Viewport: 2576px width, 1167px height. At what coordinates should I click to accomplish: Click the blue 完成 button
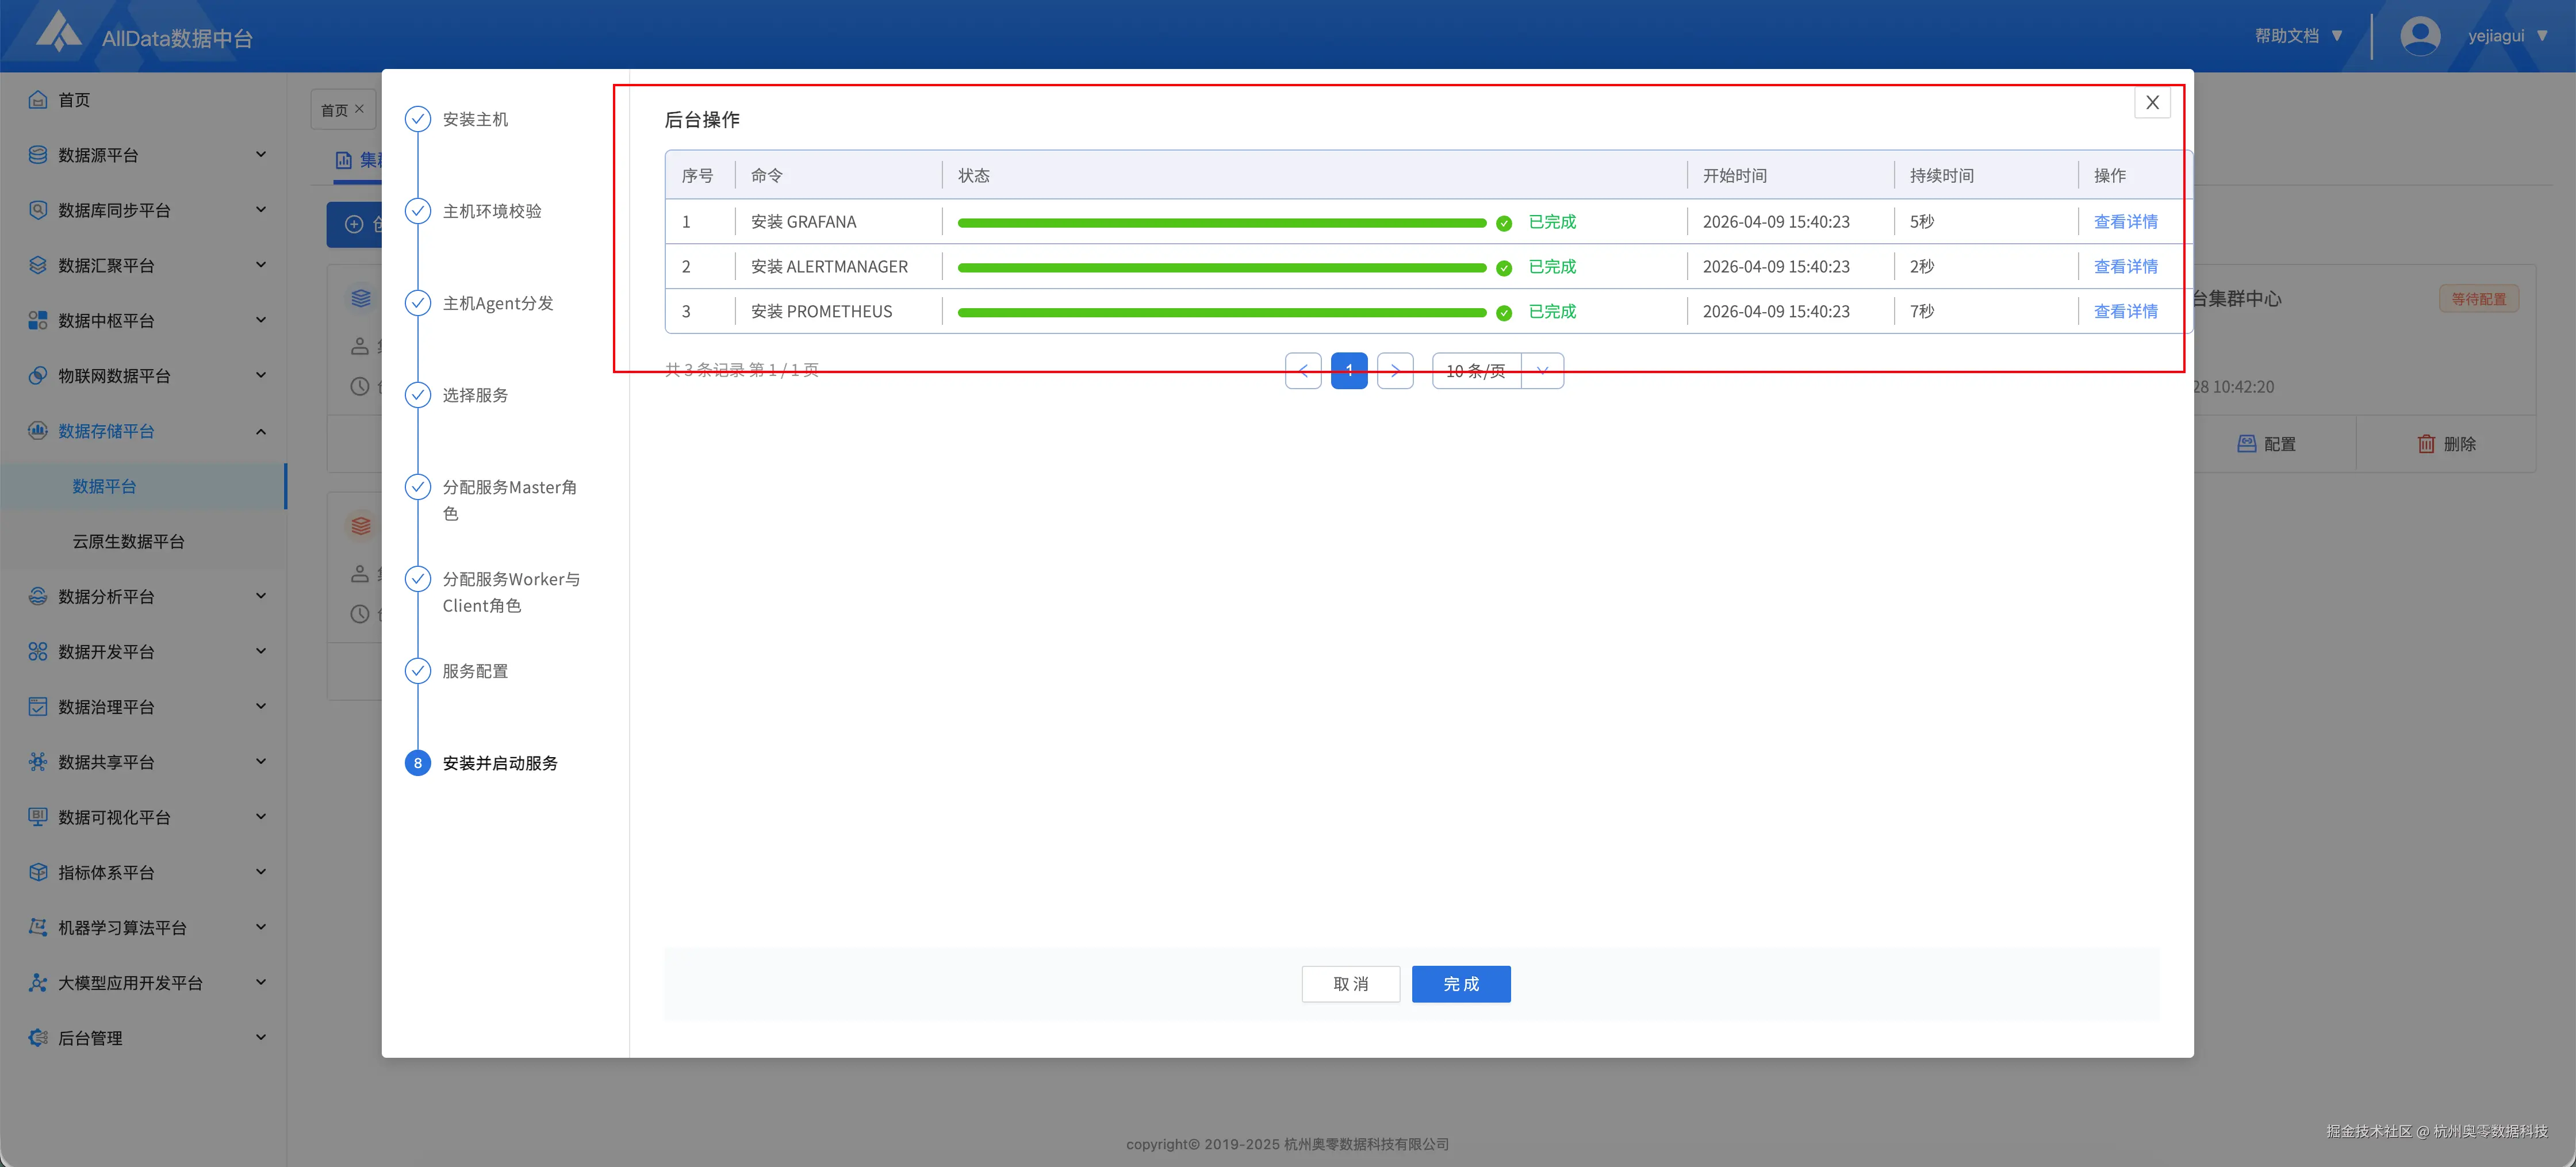(x=1460, y=984)
